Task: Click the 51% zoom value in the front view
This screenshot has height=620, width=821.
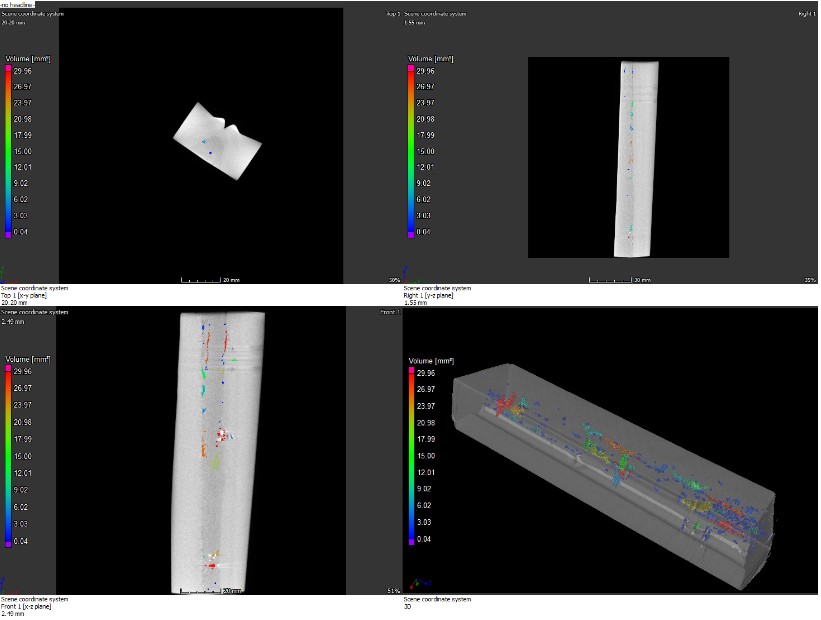Action: tap(394, 591)
